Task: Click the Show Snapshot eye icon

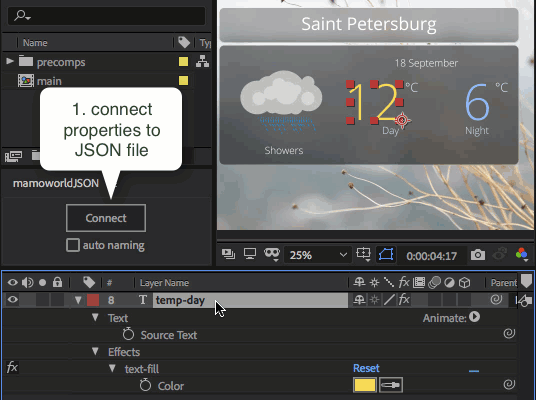Action: 500,254
